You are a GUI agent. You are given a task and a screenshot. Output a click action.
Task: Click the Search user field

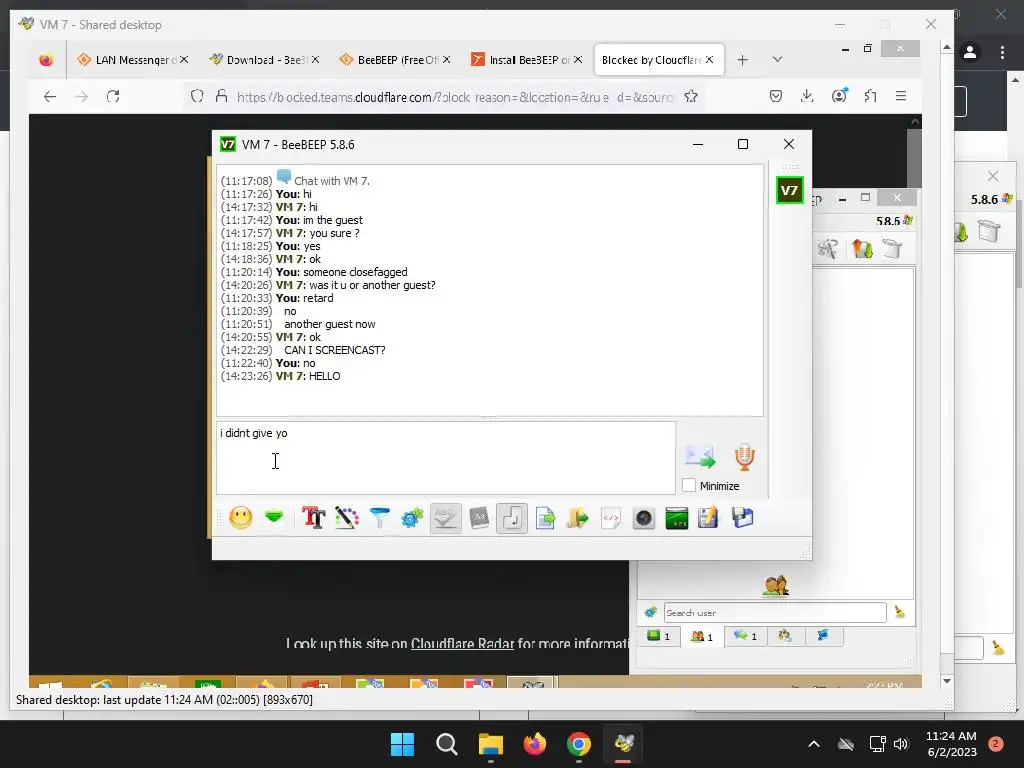775,613
